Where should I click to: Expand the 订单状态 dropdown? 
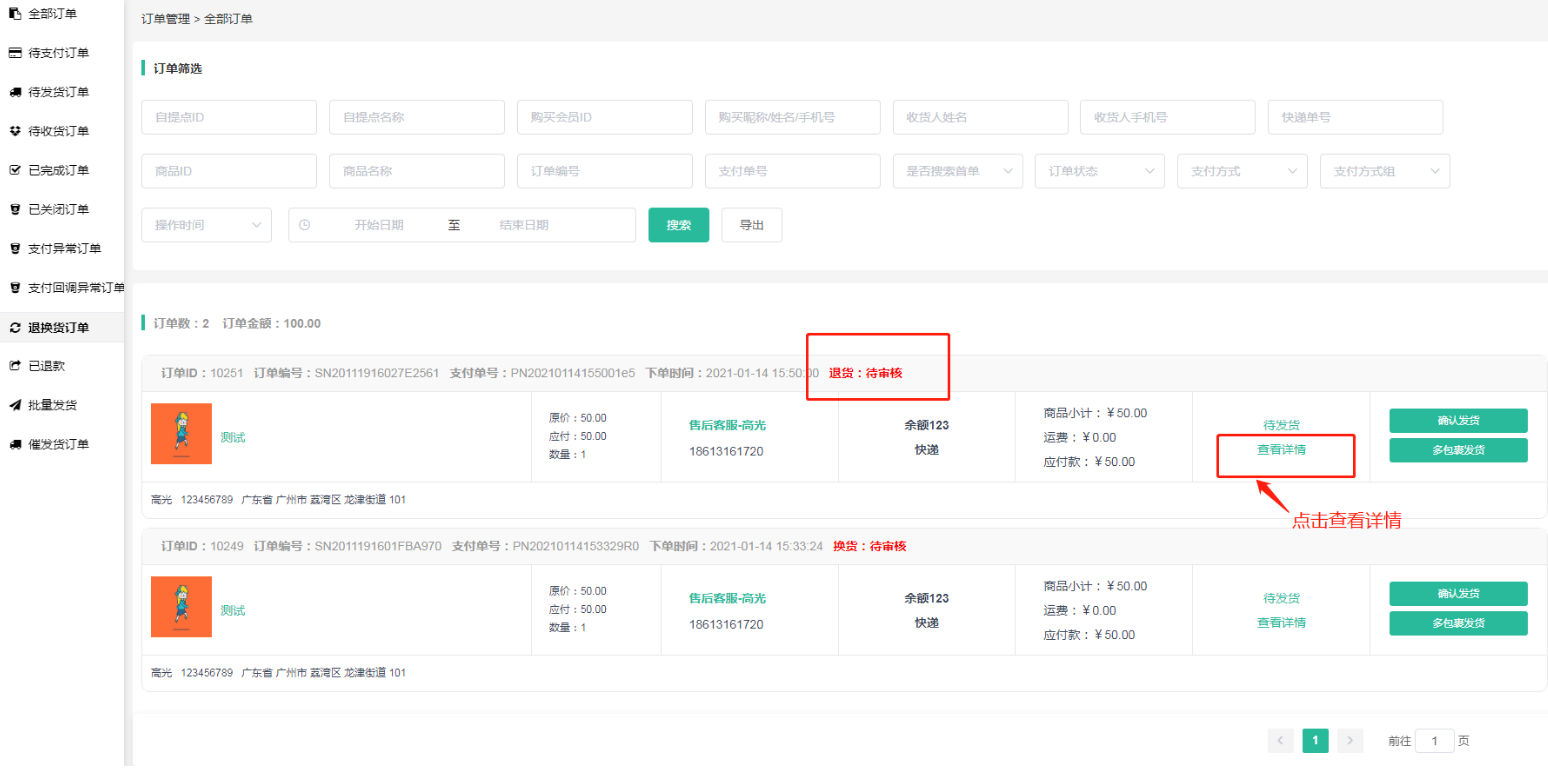tap(1099, 171)
